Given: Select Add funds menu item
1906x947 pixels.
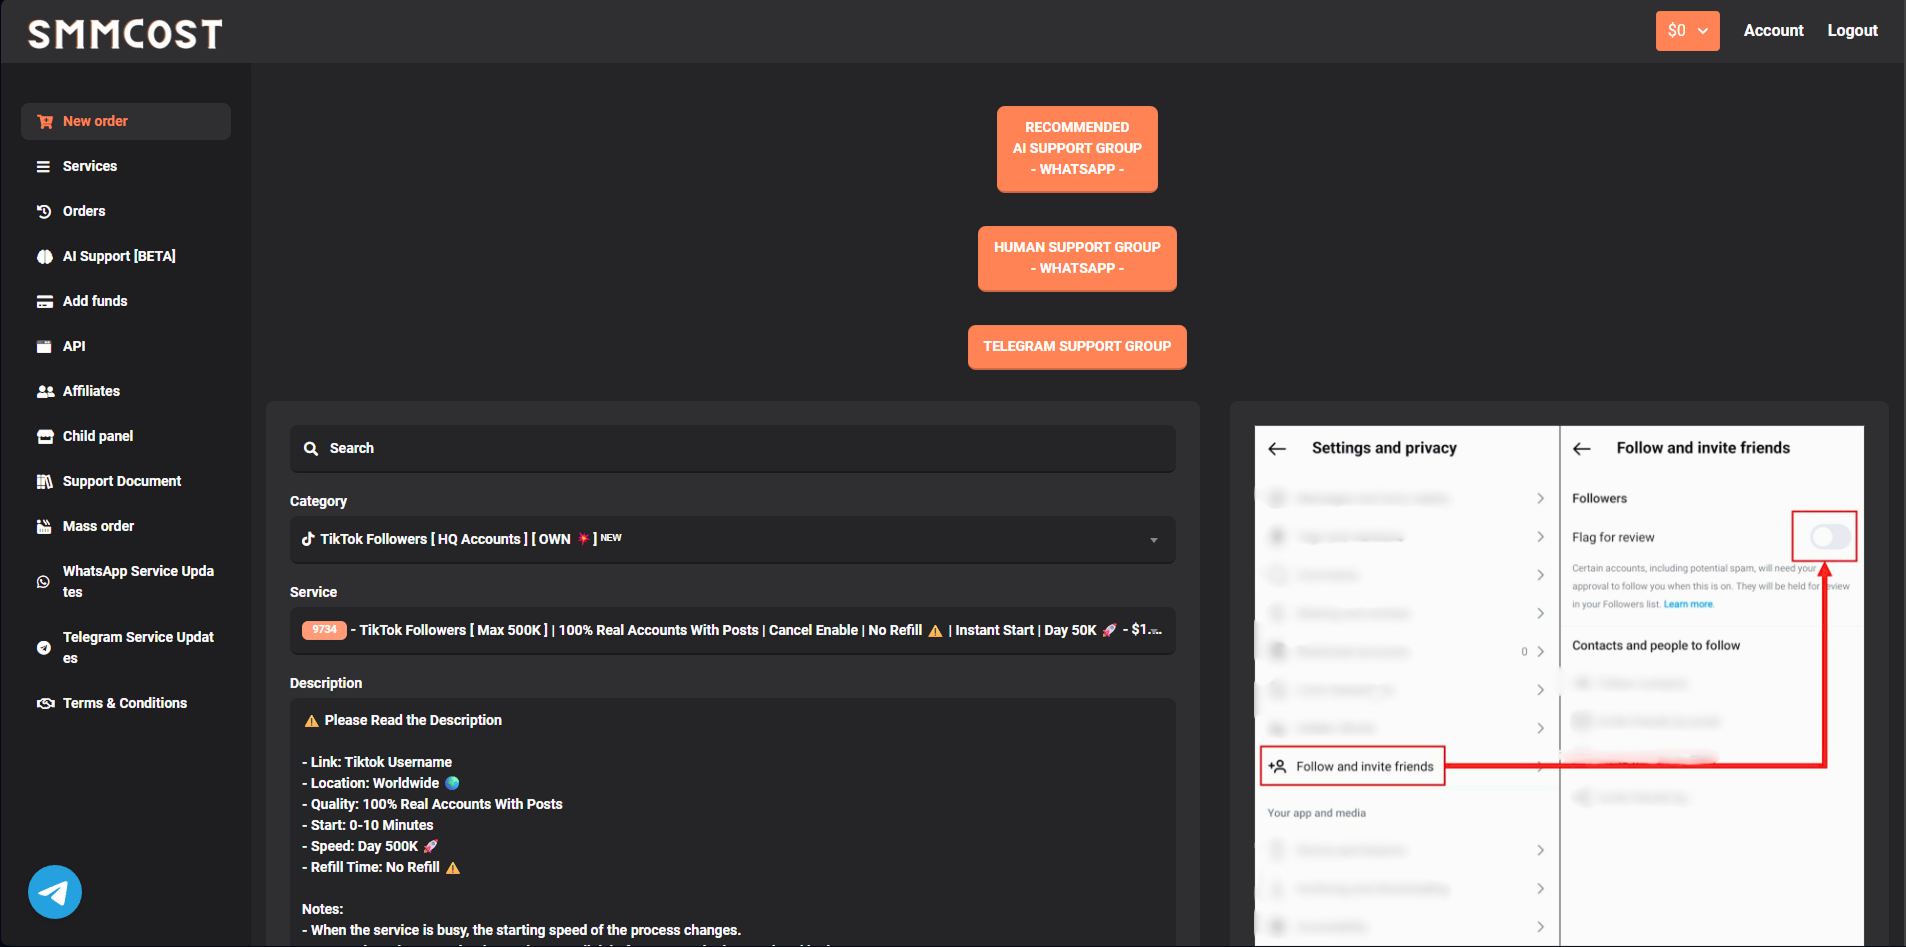Looking at the screenshot, I should (126, 301).
